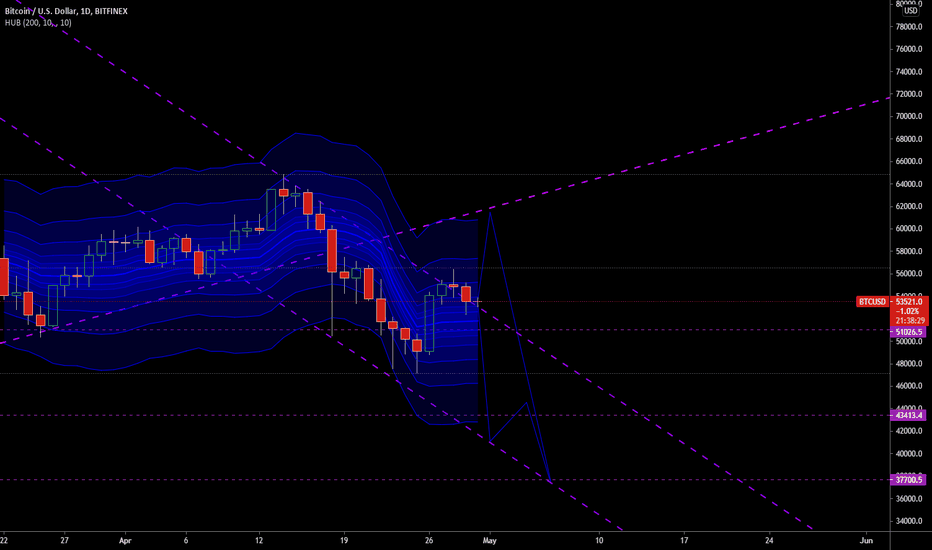Click the 27 date label on time axis
Screen dimensions: 932x550
pyautogui.click(x=64, y=540)
